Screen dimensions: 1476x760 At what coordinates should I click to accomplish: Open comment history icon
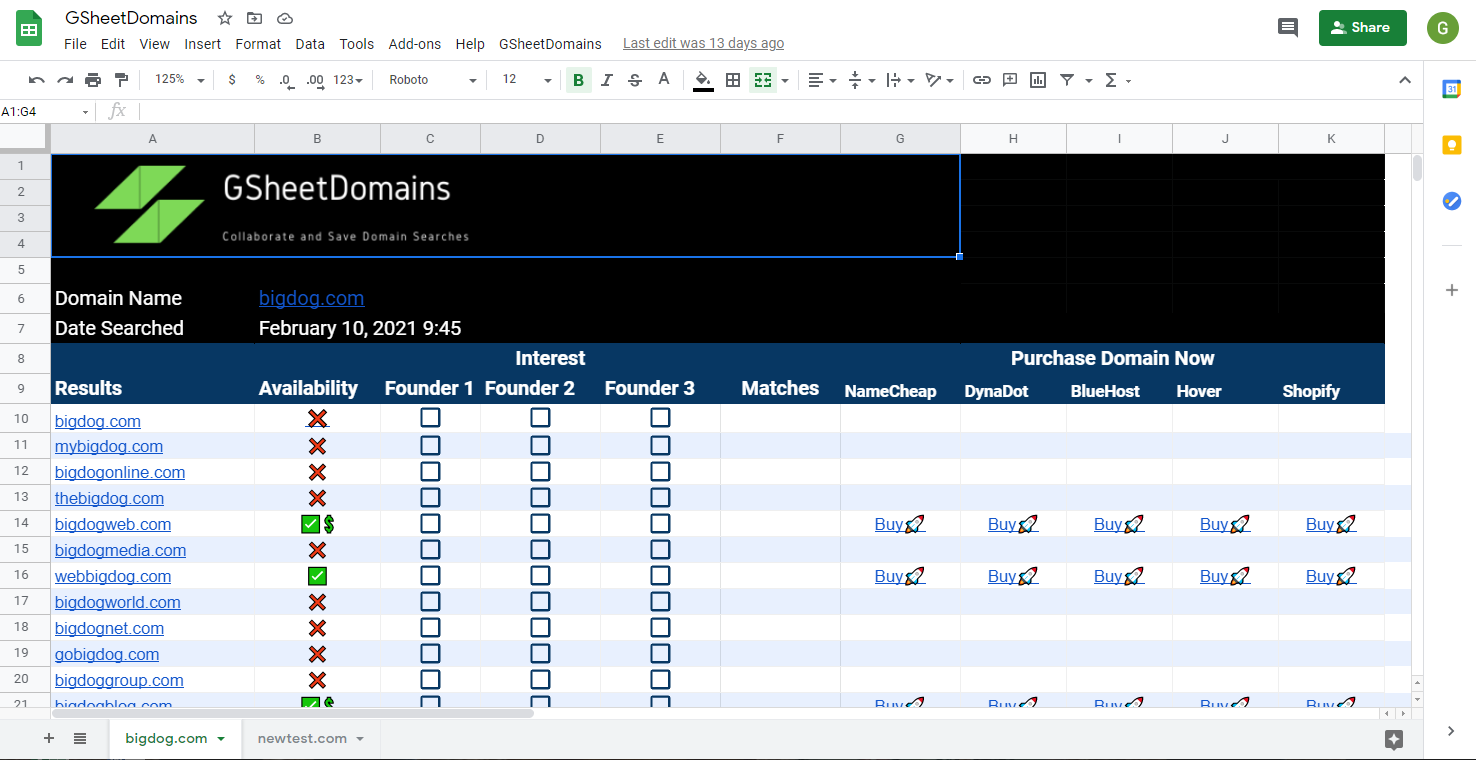click(1288, 28)
